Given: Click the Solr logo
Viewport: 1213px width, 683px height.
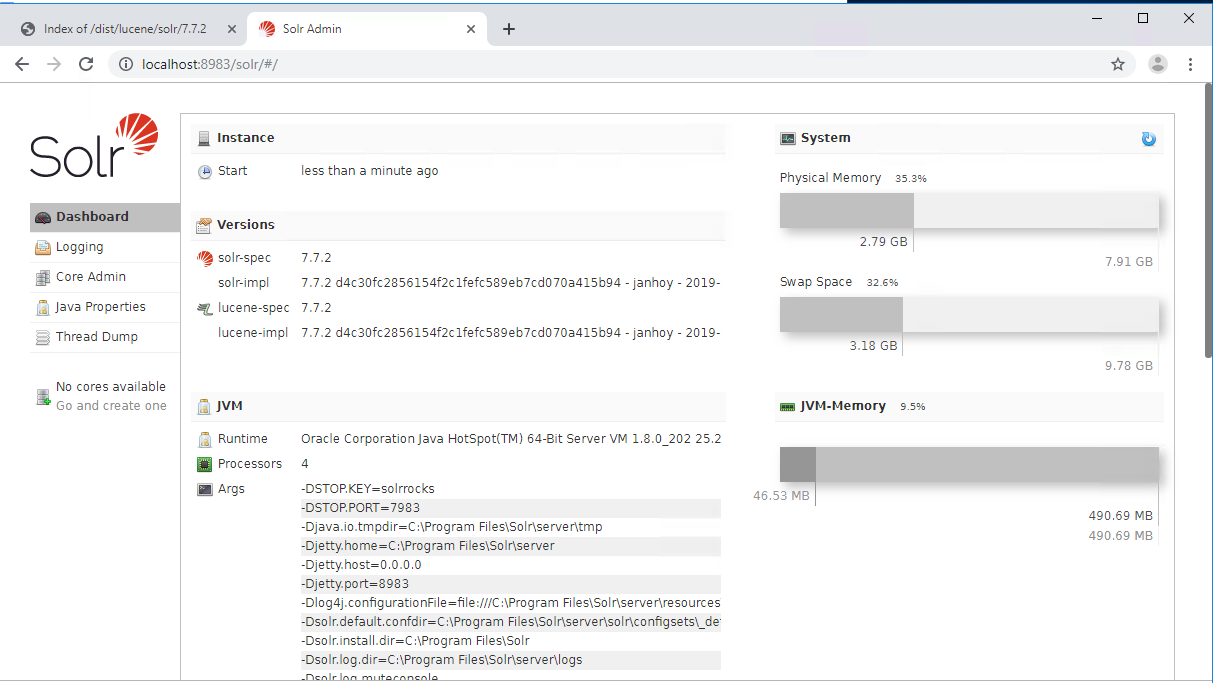Looking at the screenshot, I should [x=94, y=147].
